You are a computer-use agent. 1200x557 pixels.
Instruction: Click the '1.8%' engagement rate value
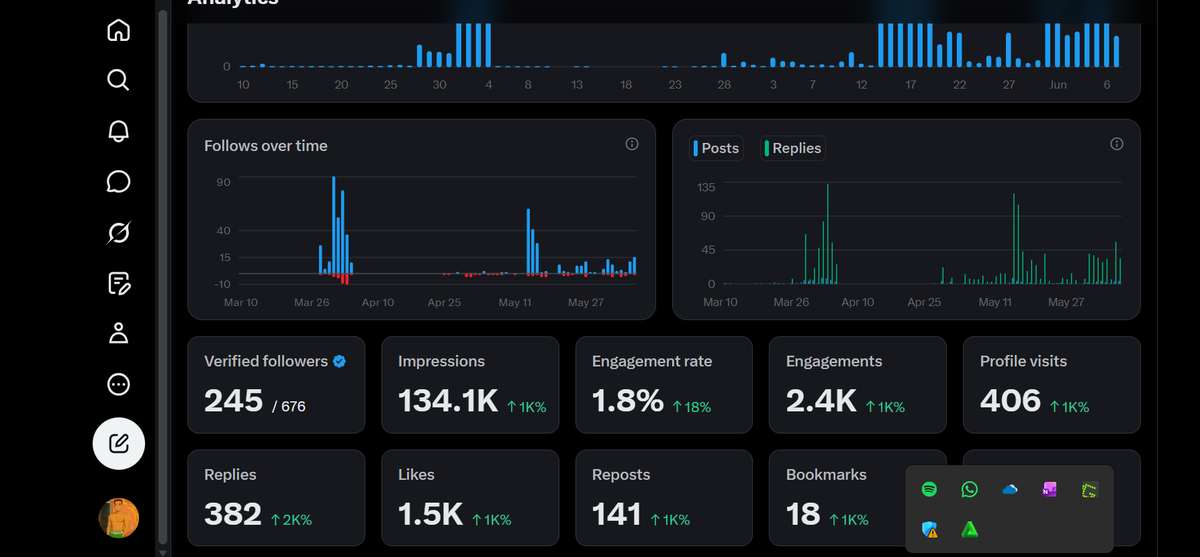click(628, 401)
